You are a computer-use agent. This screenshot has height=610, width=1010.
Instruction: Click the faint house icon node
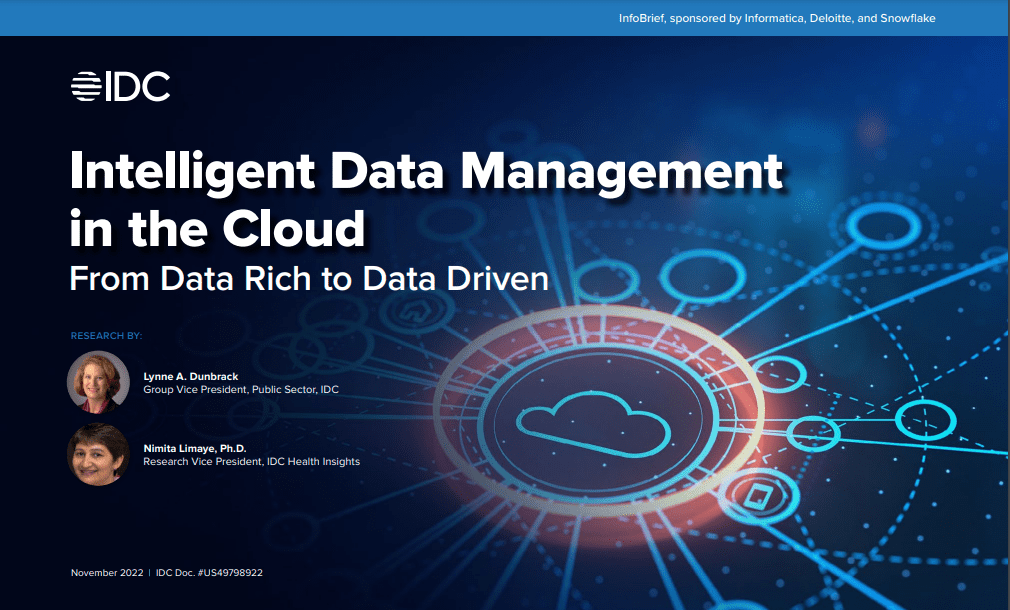pyautogui.click(x=411, y=315)
